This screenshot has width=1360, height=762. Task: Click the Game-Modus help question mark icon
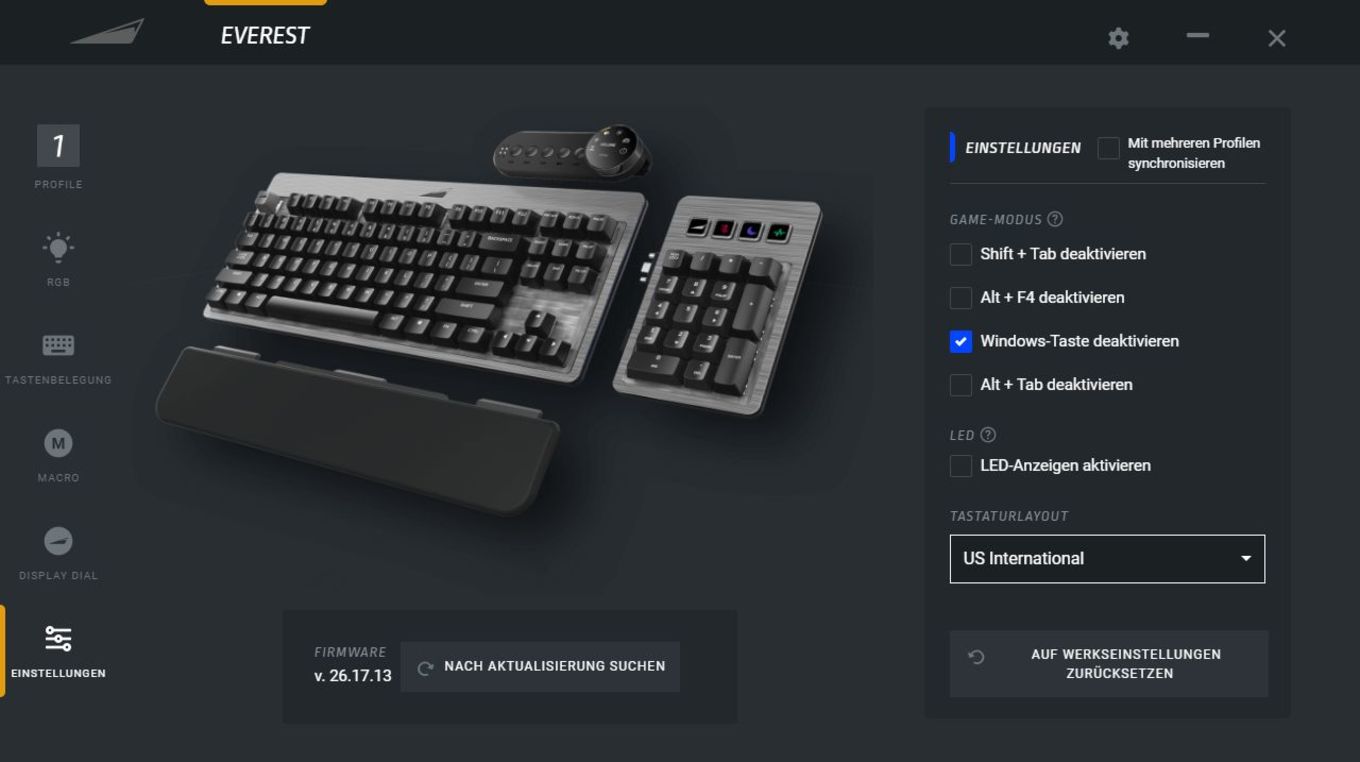click(1055, 219)
